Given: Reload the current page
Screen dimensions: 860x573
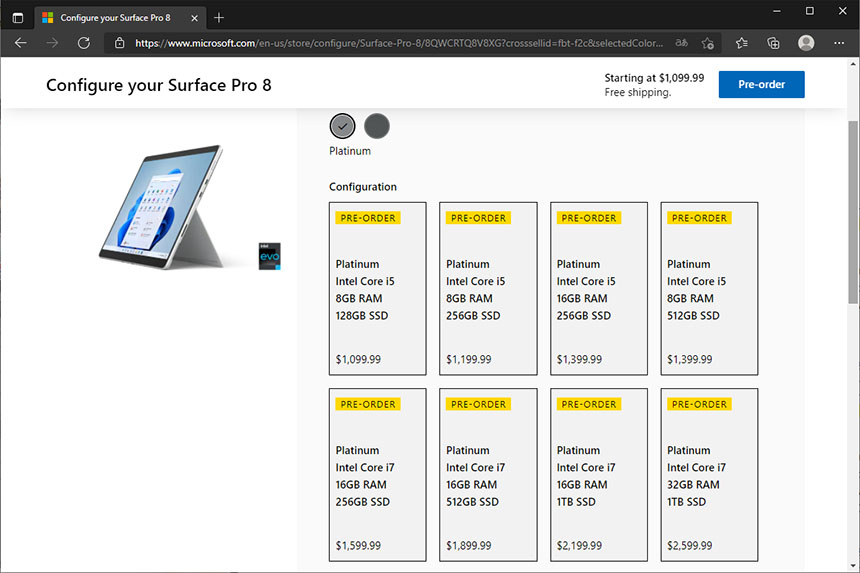Looking at the screenshot, I should coord(83,43).
